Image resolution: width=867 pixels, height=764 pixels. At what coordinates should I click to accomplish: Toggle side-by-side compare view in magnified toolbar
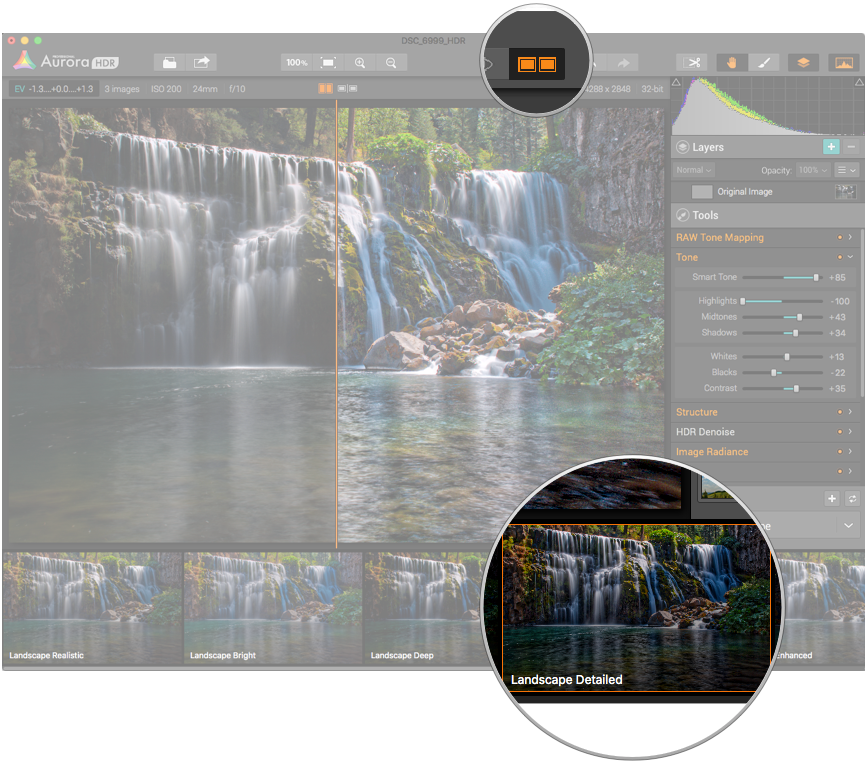point(536,65)
